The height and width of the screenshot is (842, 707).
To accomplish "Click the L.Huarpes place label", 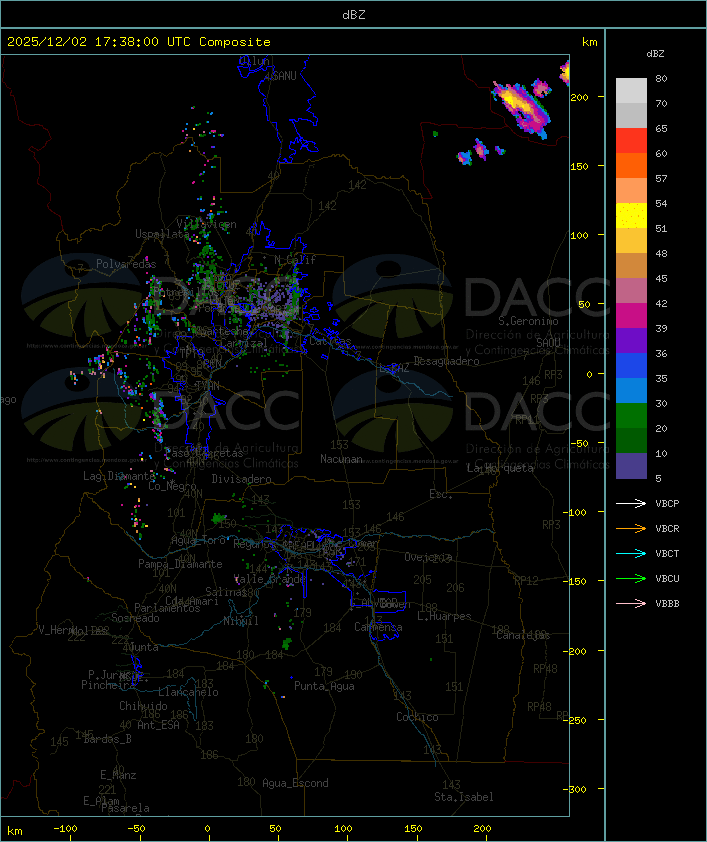I will (444, 616).
